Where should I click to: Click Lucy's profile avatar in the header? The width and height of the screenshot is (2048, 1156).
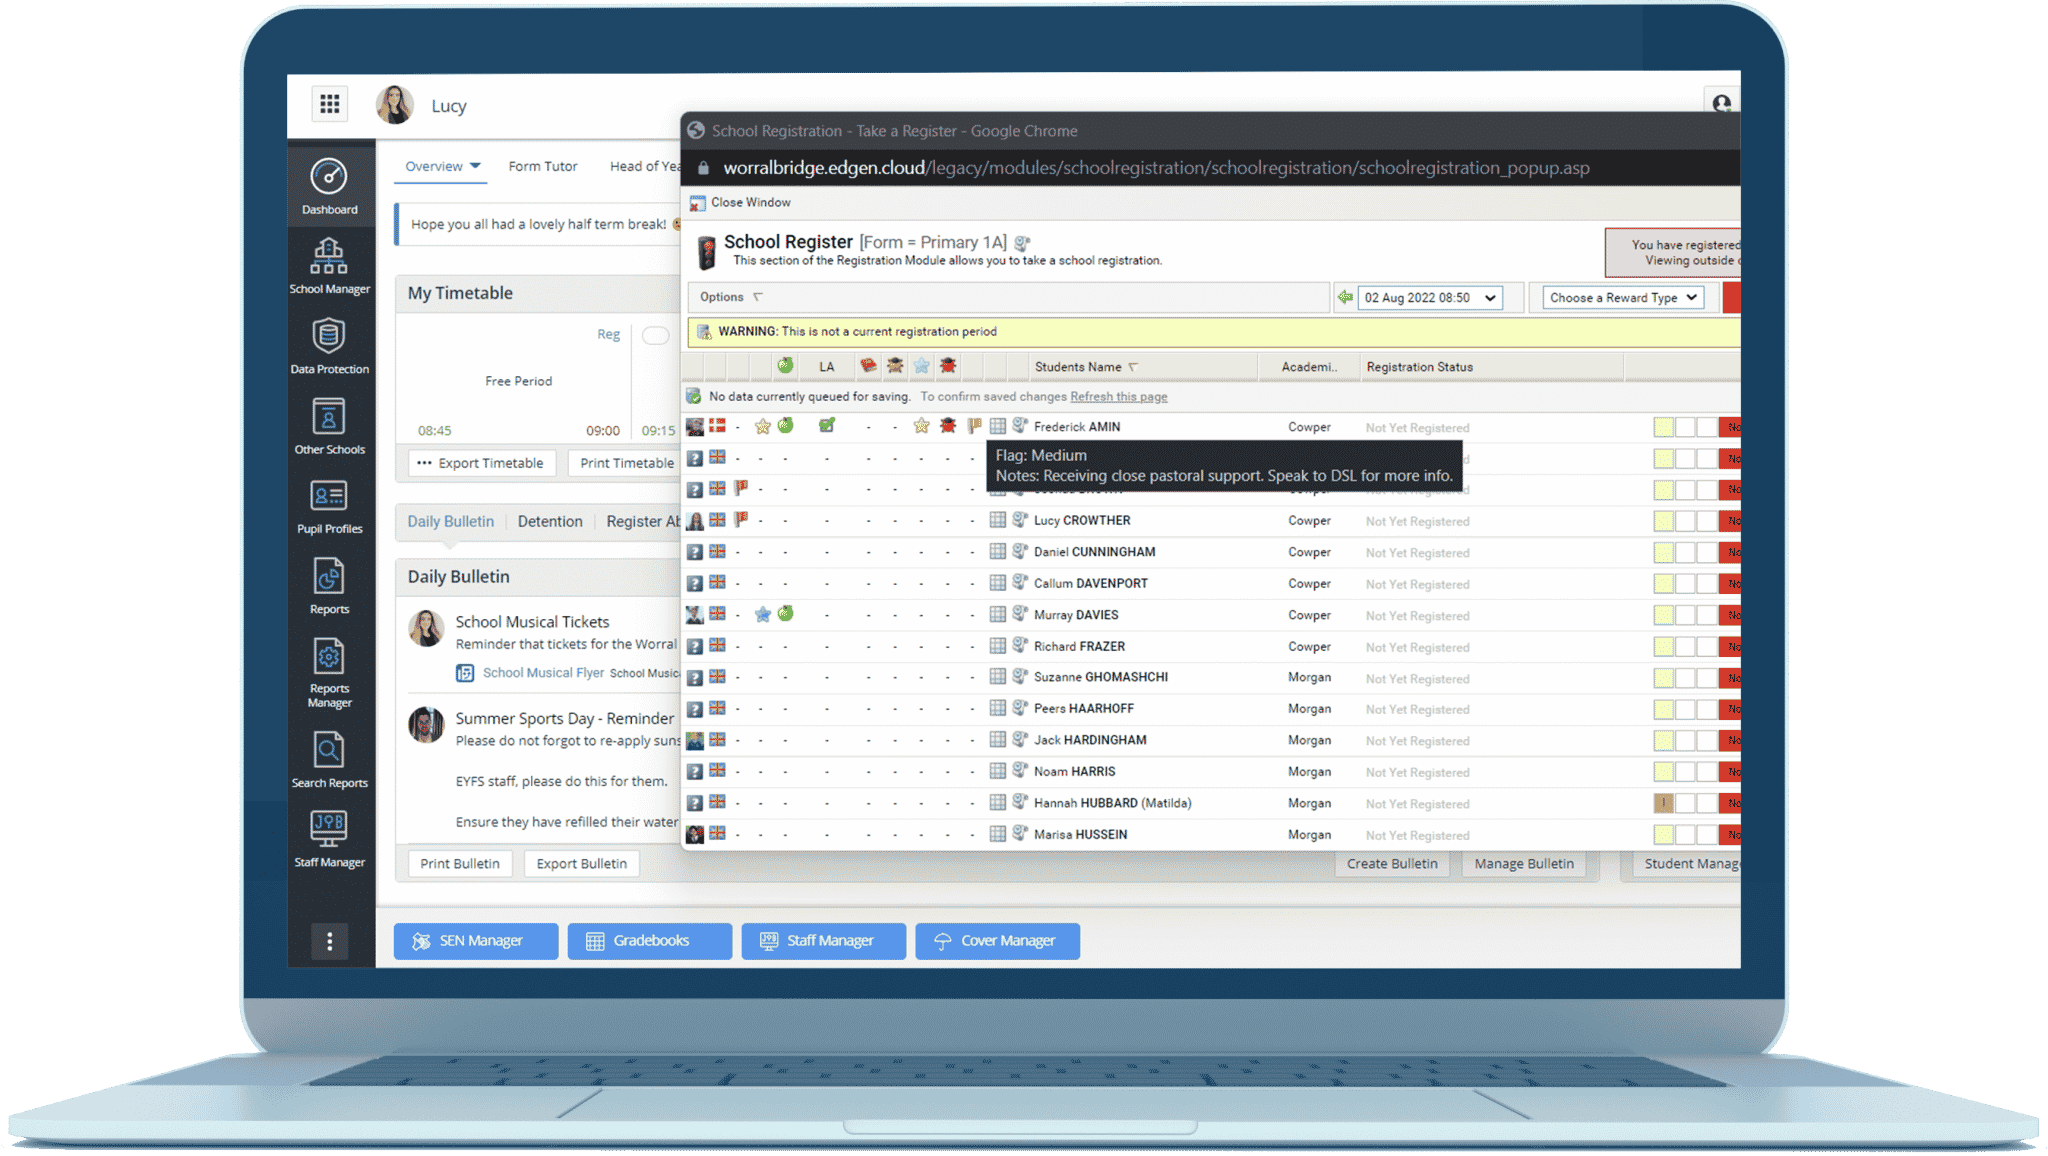[x=395, y=105]
